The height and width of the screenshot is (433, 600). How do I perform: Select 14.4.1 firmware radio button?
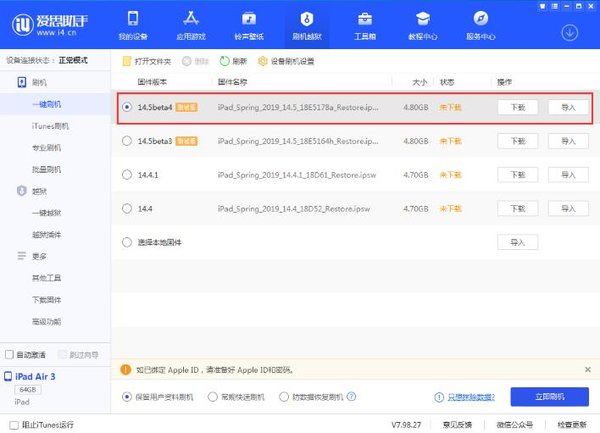tap(127, 175)
